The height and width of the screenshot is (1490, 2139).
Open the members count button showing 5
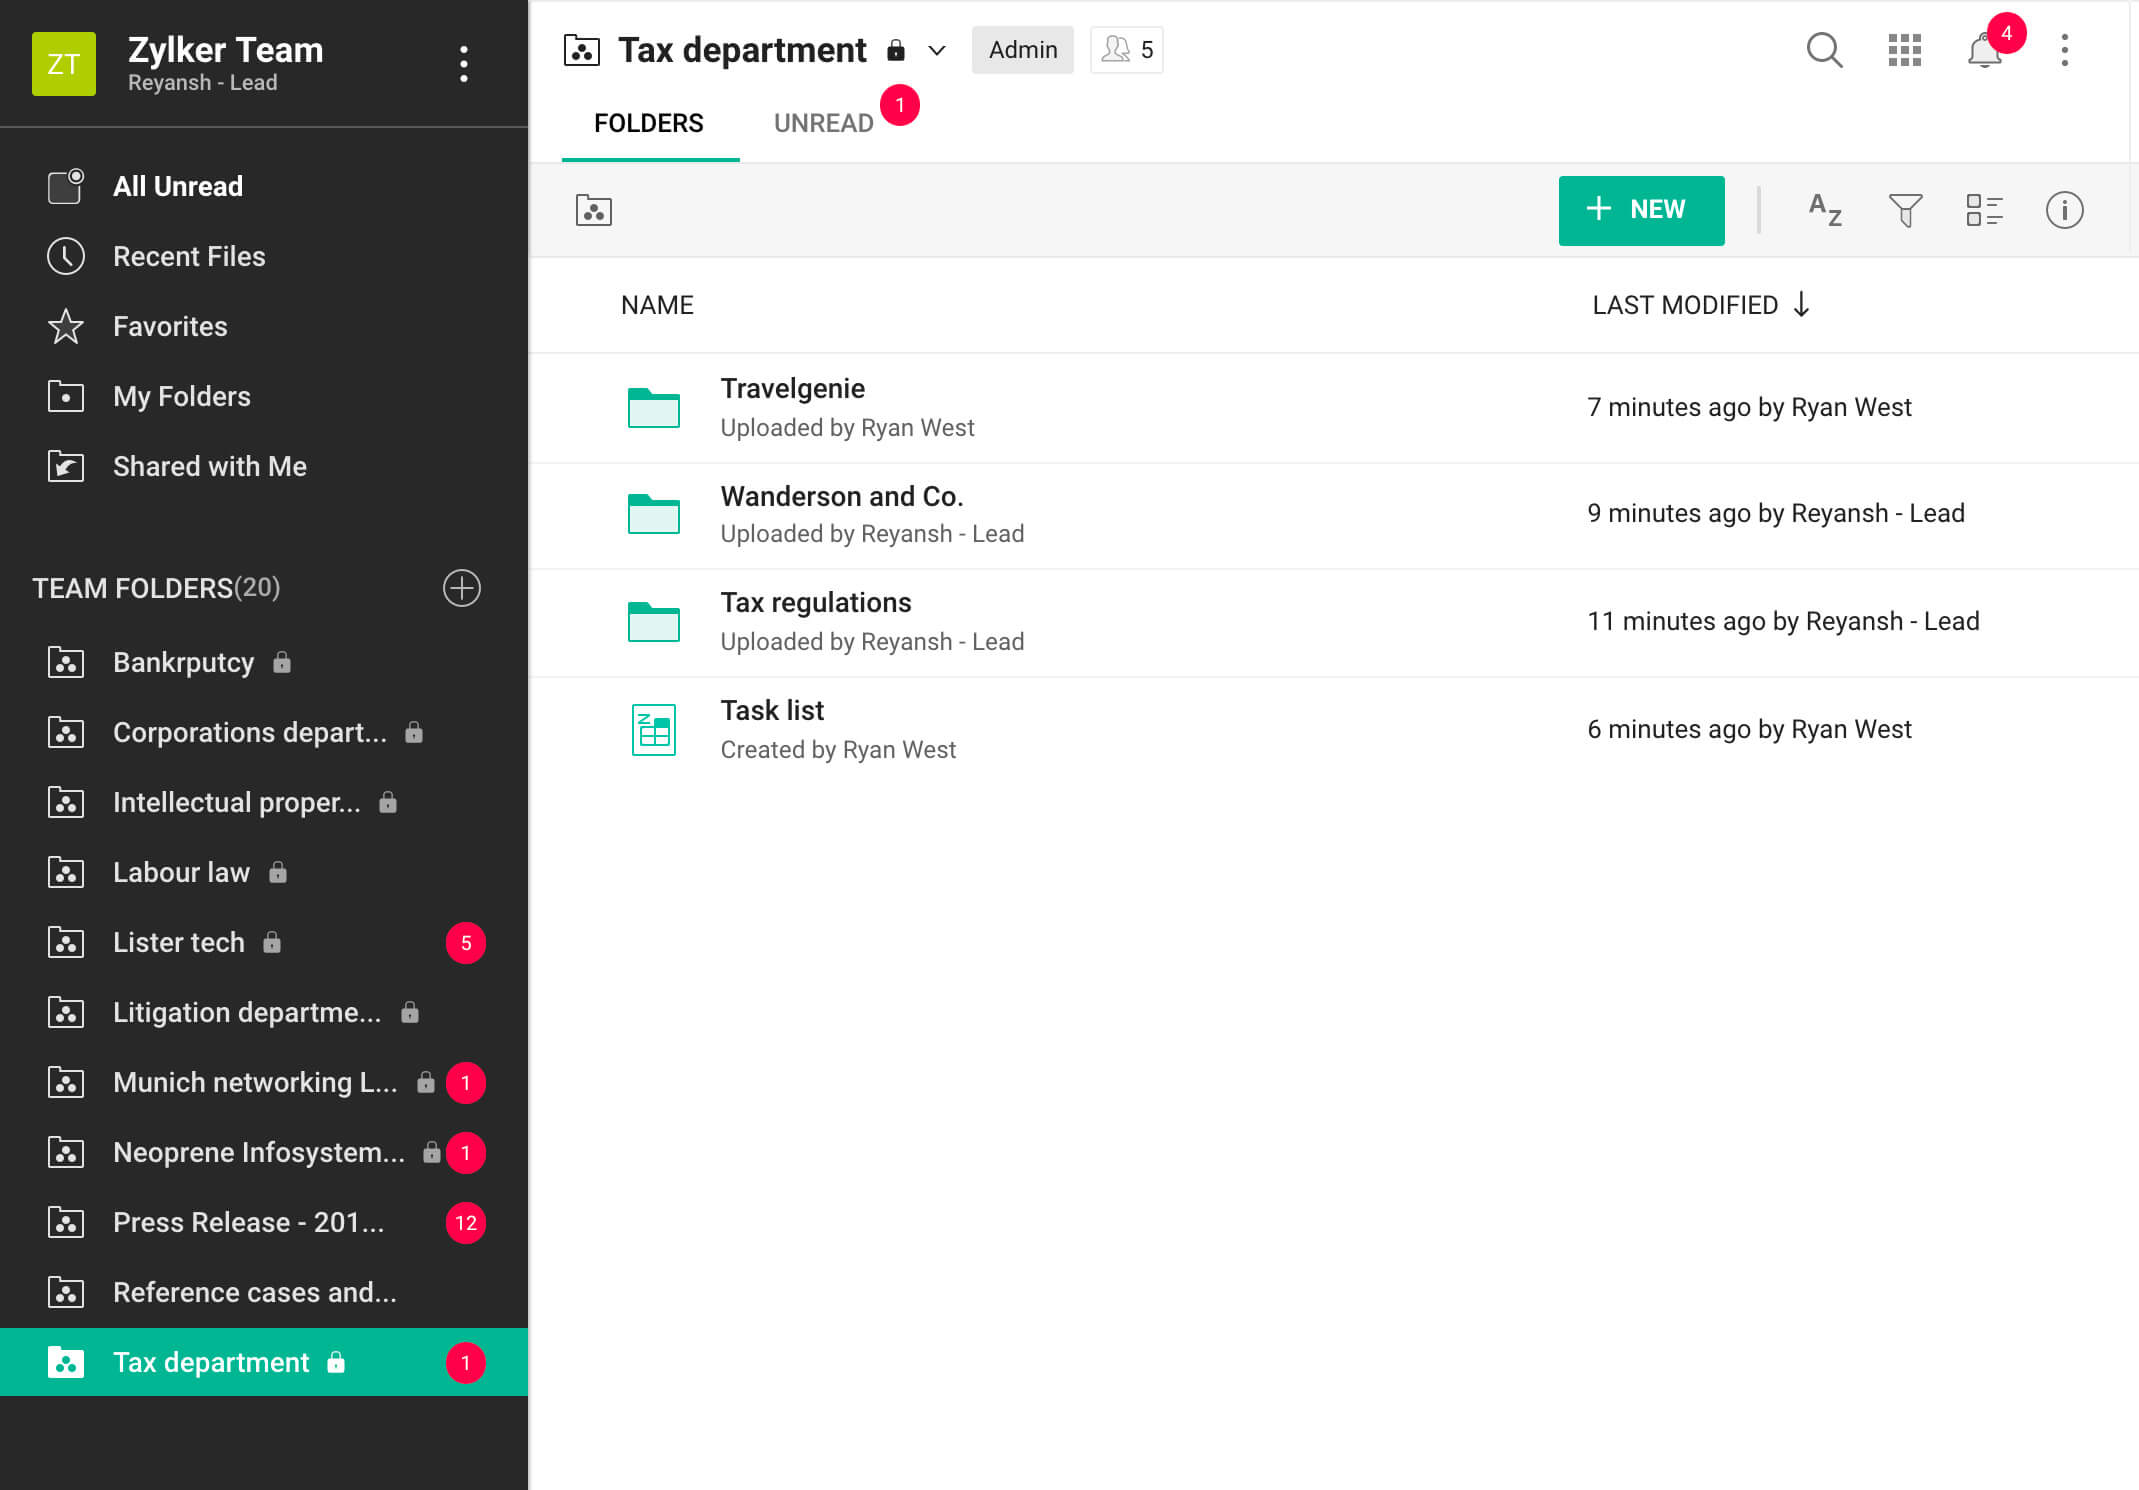(x=1127, y=50)
